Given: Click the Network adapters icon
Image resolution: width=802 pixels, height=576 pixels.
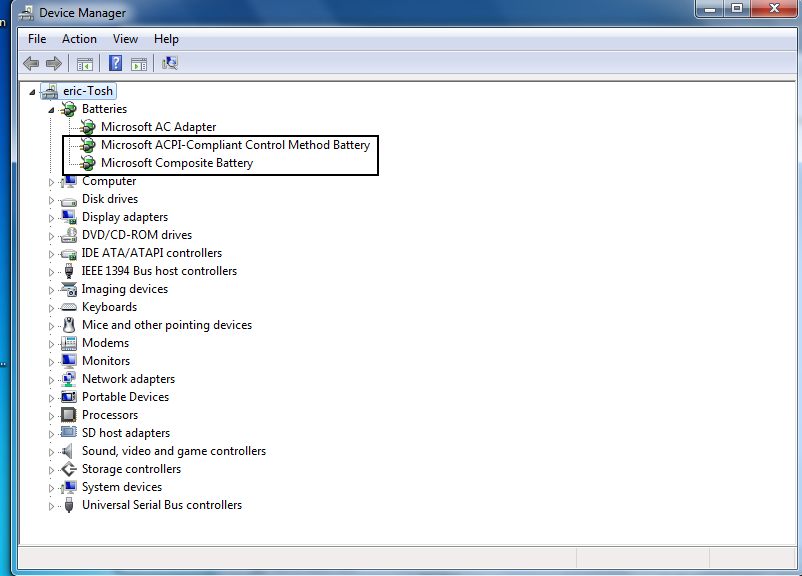Looking at the screenshot, I should pyautogui.click(x=69, y=379).
